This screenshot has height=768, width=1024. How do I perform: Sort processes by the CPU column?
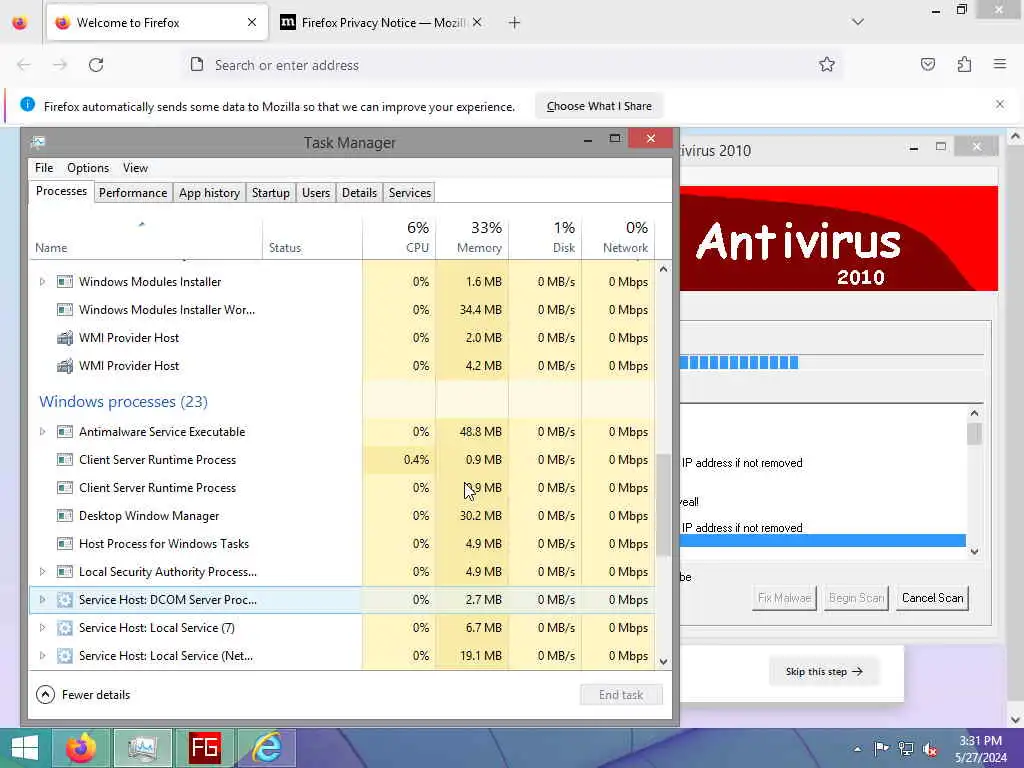(399, 237)
